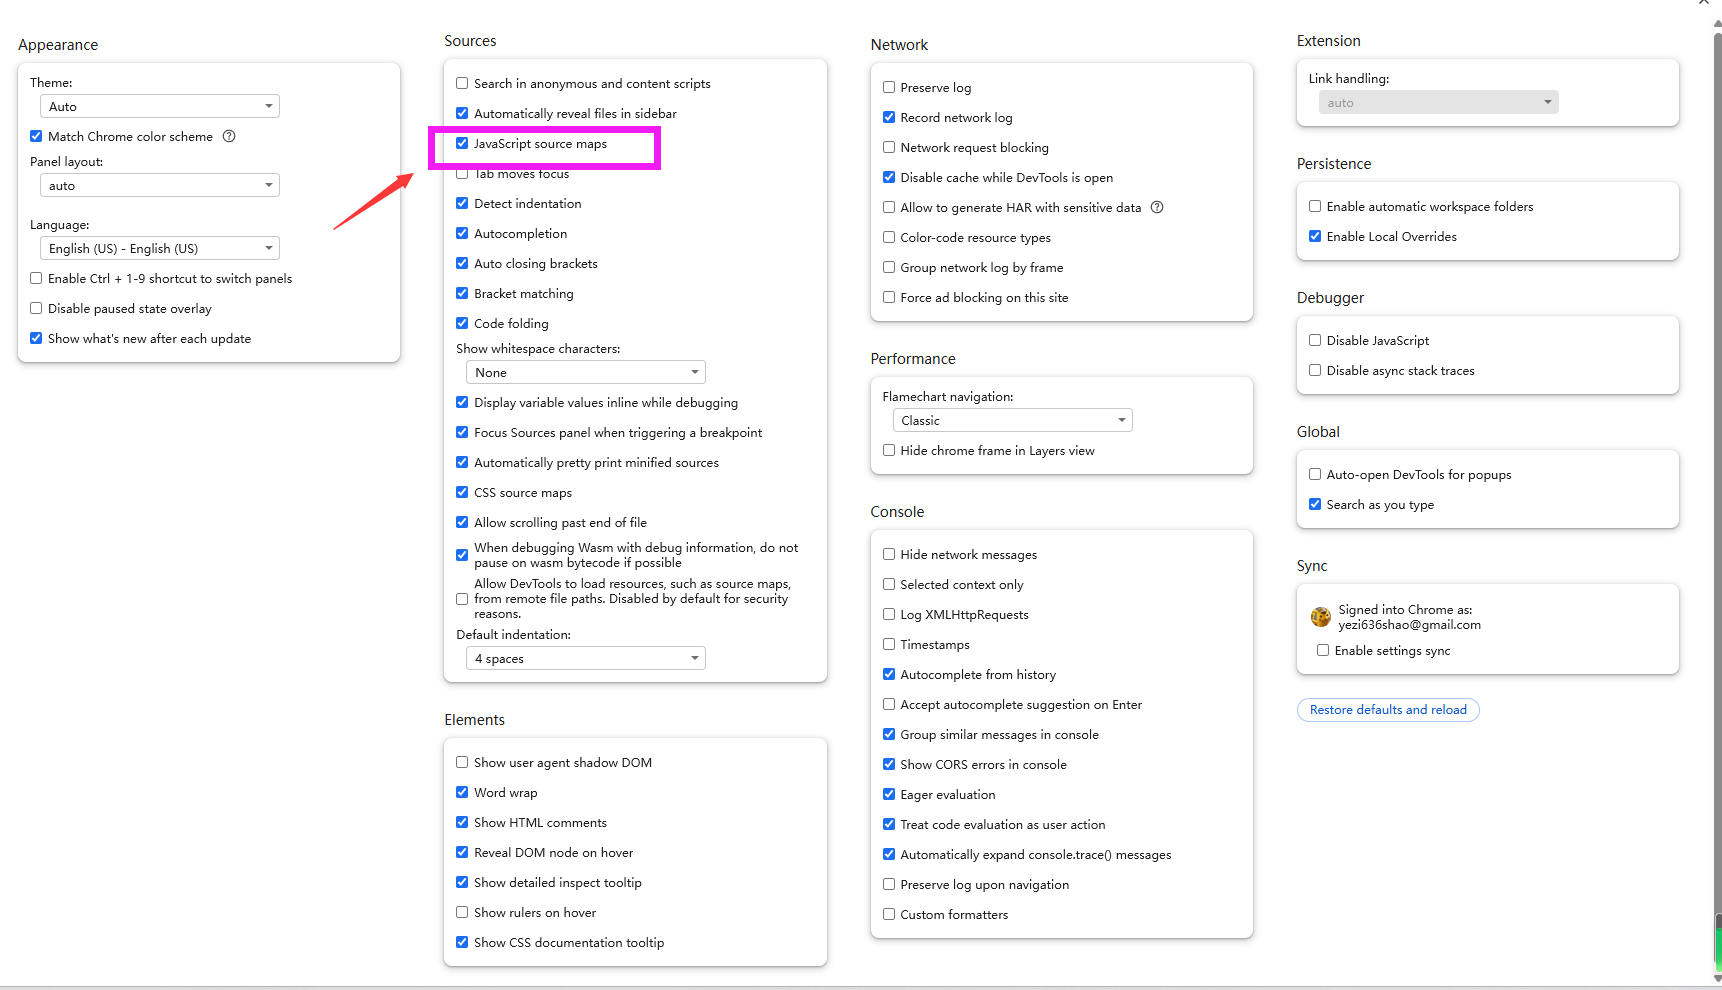Enable Preserve log in Network
This screenshot has height=990, width=1722.
[889, 88]
